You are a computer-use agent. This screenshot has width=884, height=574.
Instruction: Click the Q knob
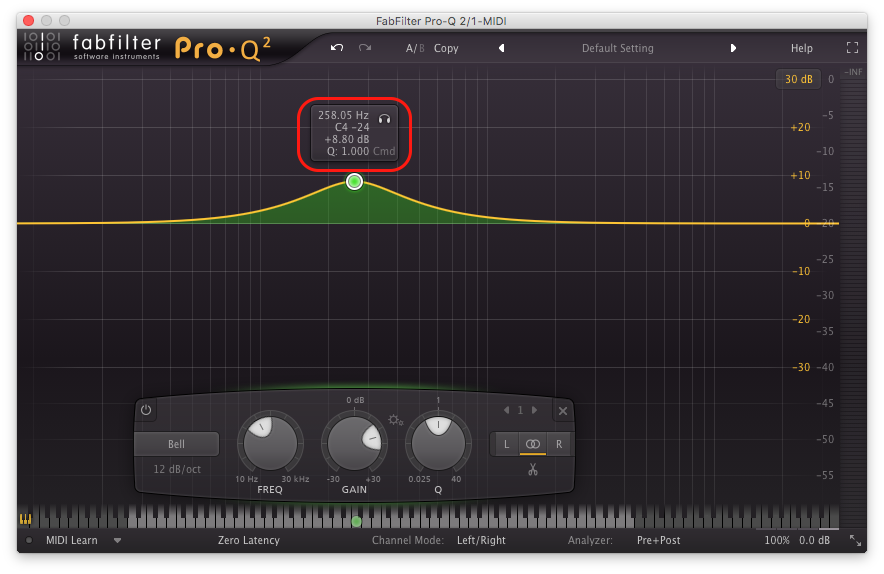pyautogui.click(x=438, y=444)
